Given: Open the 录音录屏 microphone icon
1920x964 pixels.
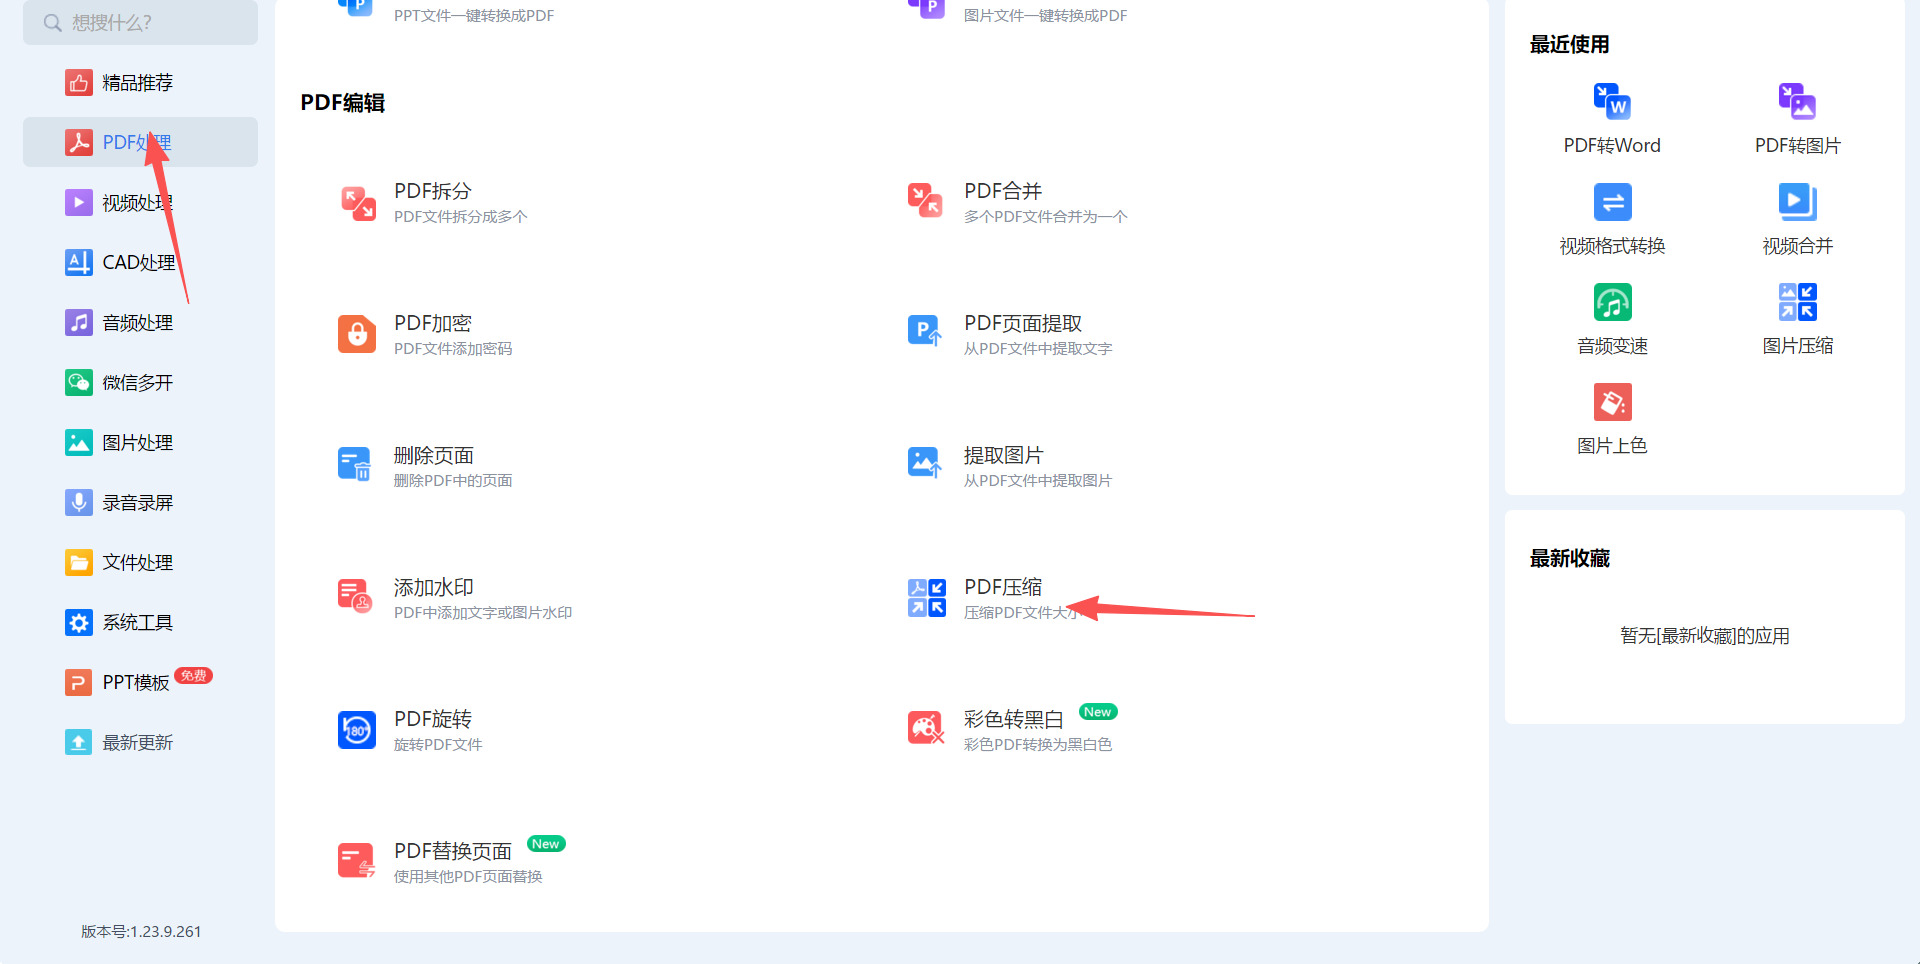Looking at the screenshot, I should [x=79, y=502].
